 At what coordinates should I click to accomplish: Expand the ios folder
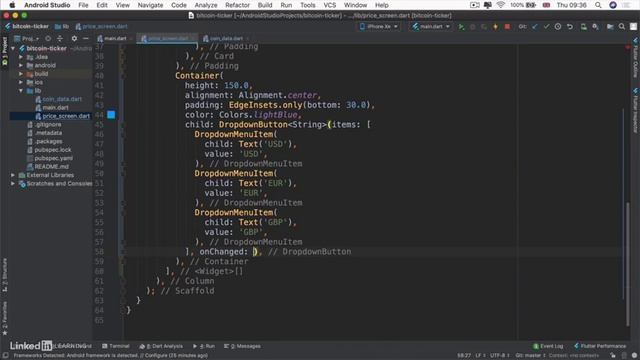coord(21,82)
